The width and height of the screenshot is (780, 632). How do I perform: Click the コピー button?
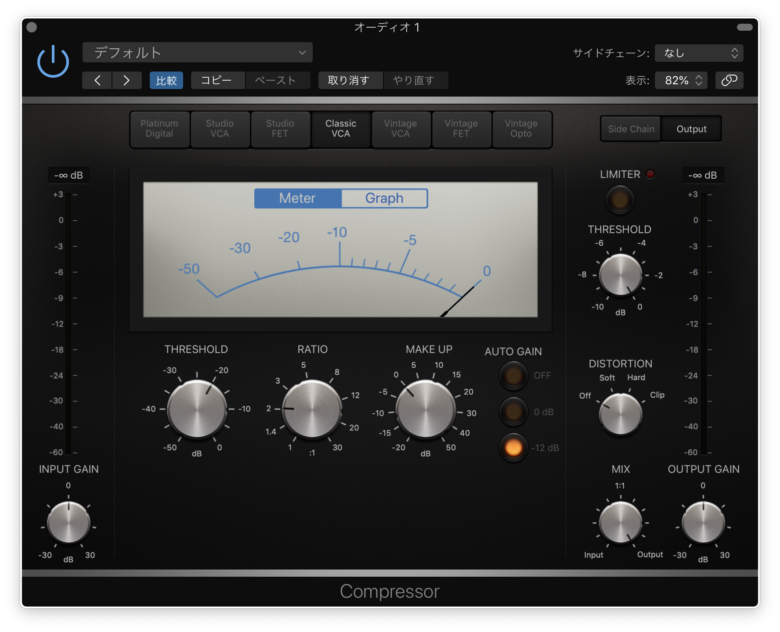pos(217,81)
